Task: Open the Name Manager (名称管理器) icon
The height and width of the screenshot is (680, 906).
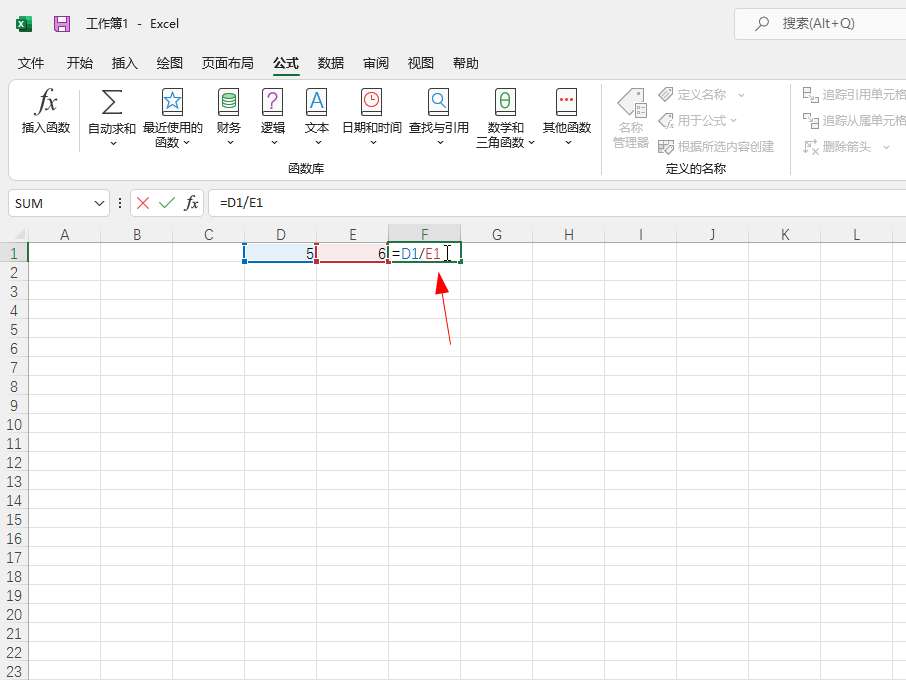Action: [x=631, y=103]
